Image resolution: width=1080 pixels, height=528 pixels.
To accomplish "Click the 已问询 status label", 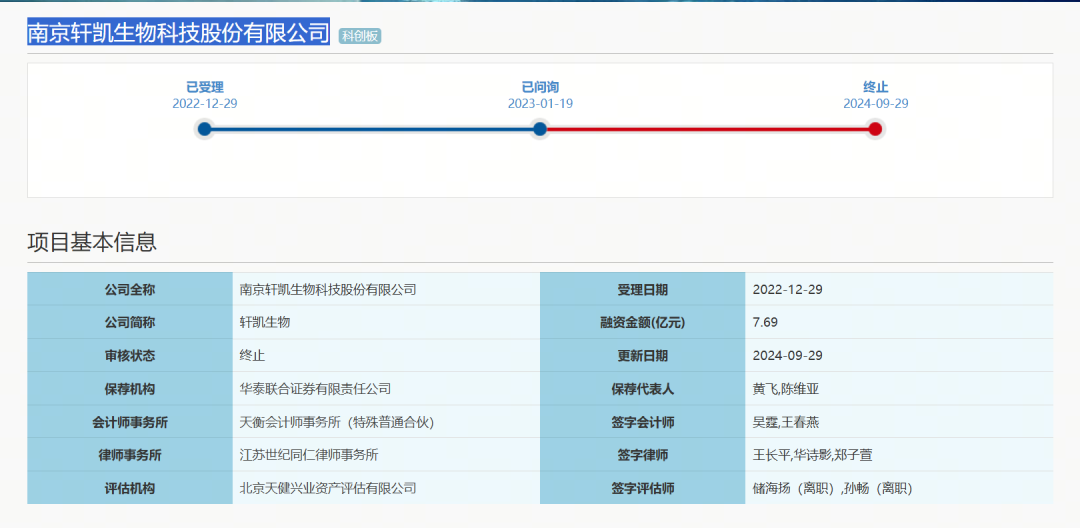I will click(x=540, y=87).
